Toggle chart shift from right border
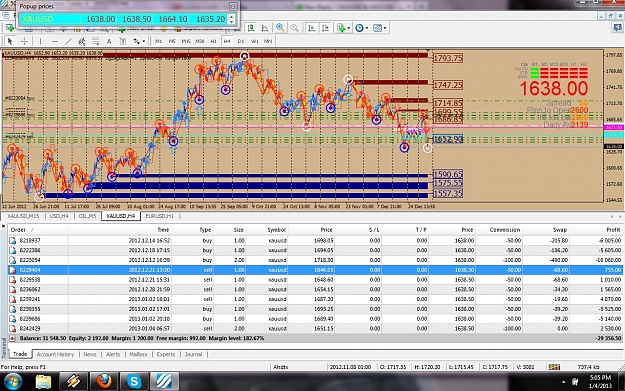Image resolution: width=625 pixels, height=391 pixels. pos(326,28)
